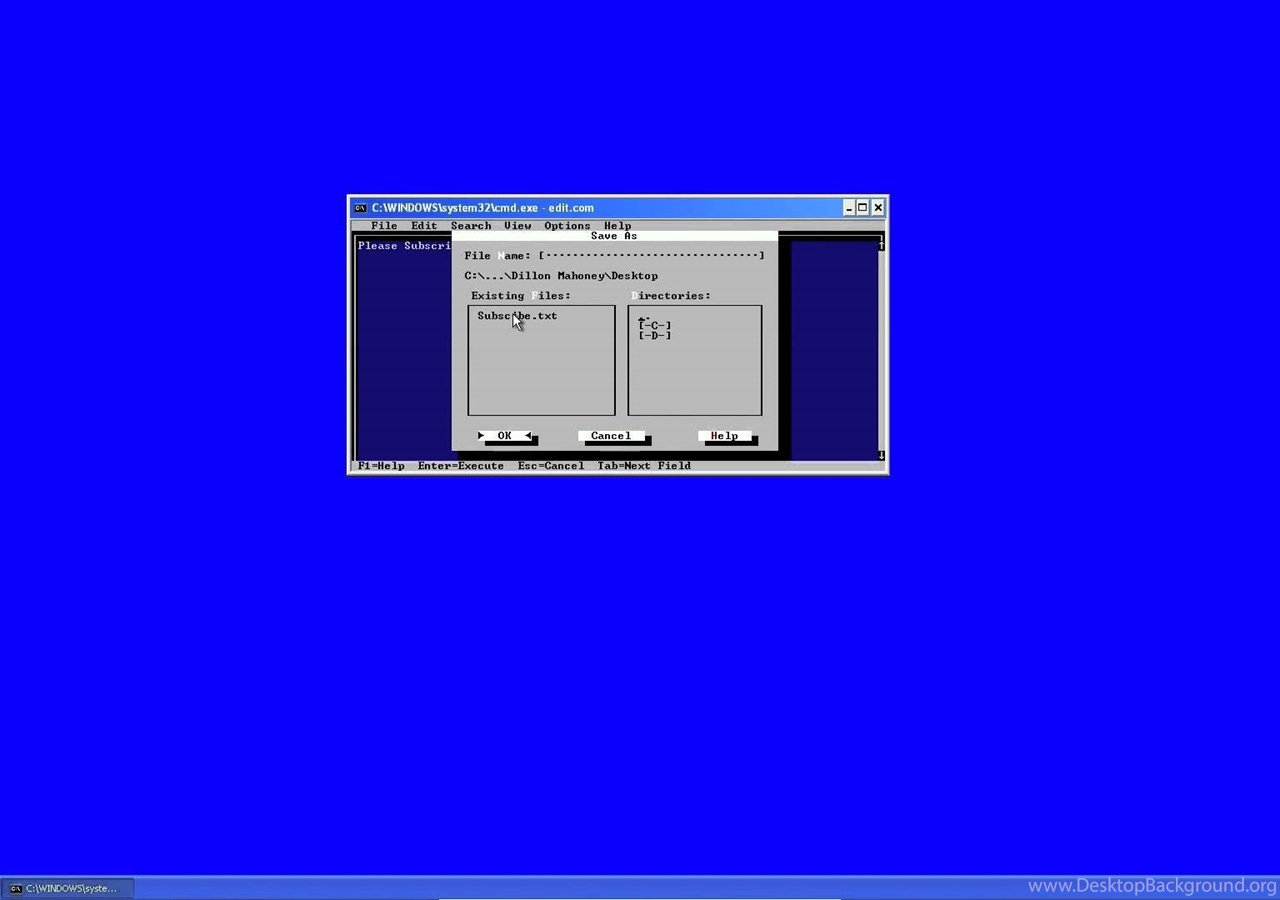Click the File Name input field
1280x900 pixels.
click(651, 256)
